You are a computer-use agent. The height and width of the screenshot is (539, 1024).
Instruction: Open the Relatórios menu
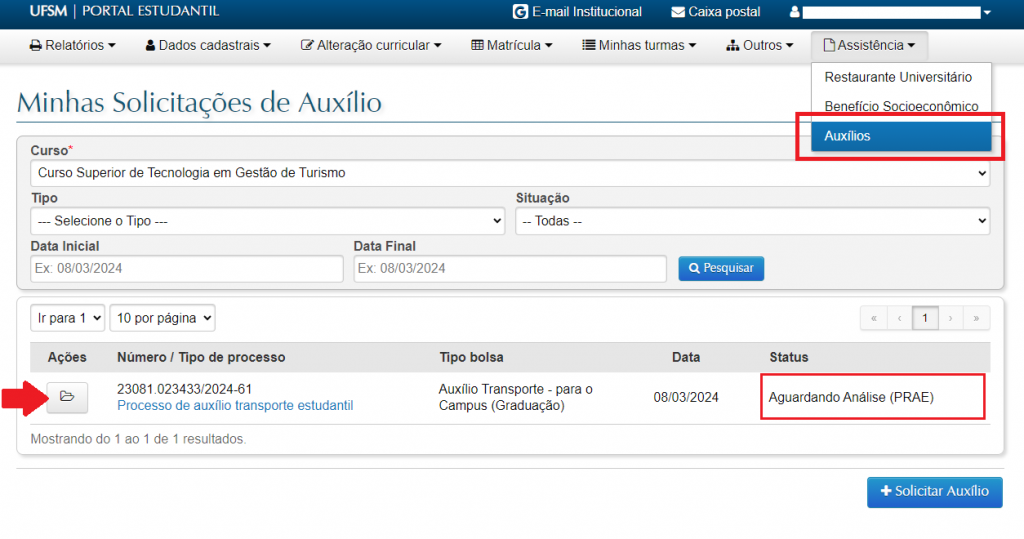(73, 45)
